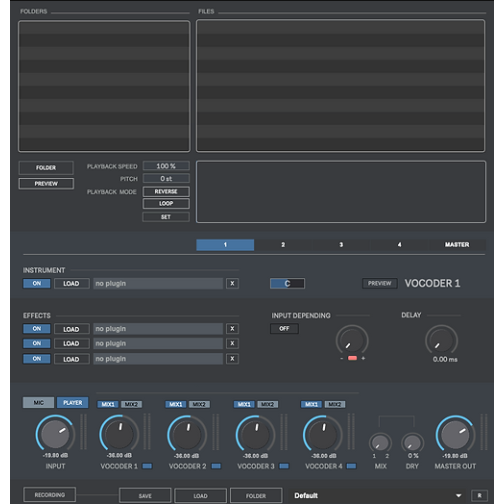The height and width of the screenshot is (504, 504).
Task: Remove the first effect plugin via X
Action: (232, 329)
